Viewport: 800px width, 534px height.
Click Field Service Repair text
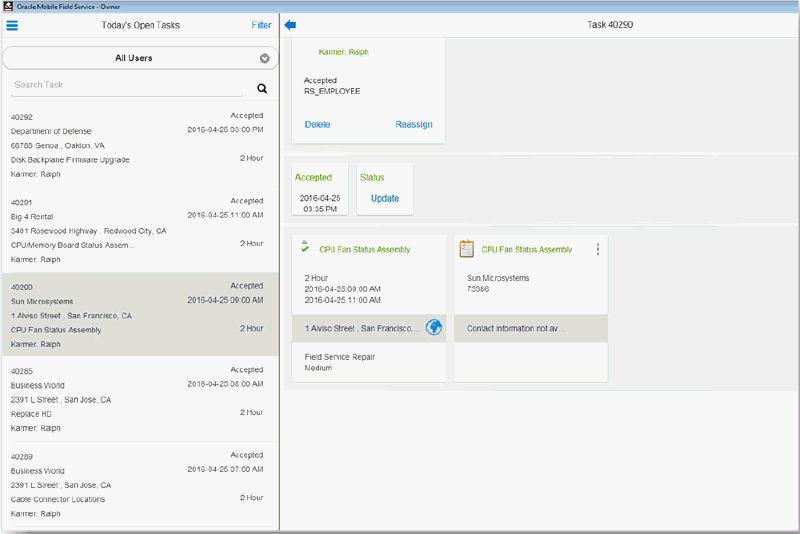340,357
